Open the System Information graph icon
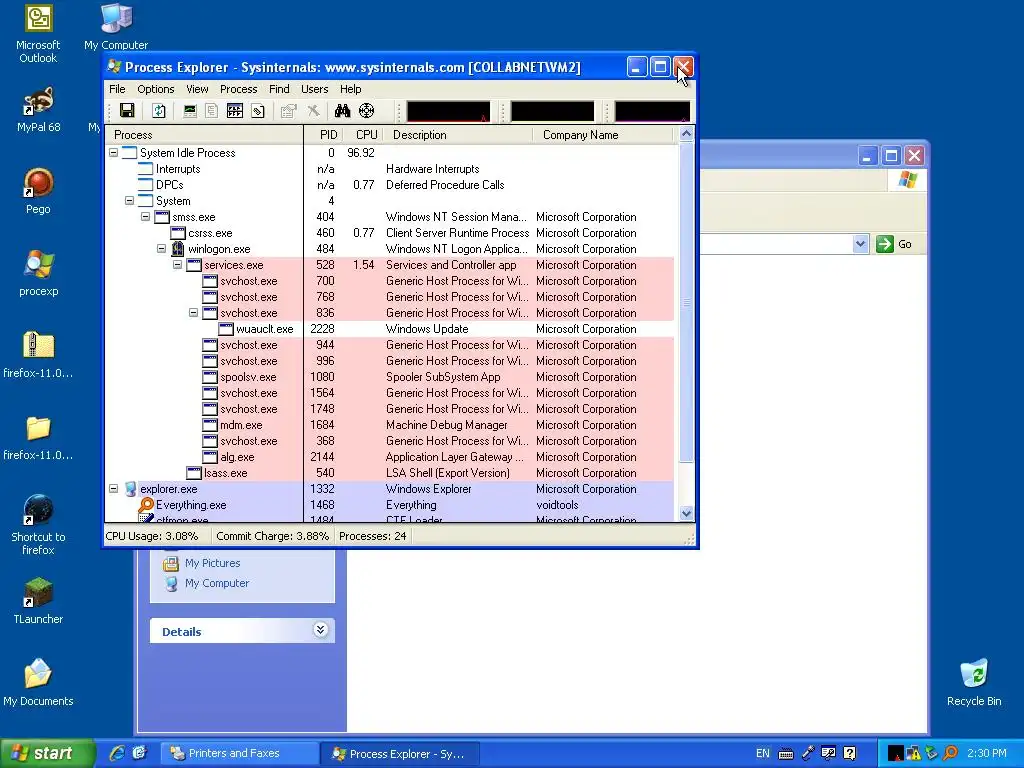1024x768 pixels. [190, 110]
